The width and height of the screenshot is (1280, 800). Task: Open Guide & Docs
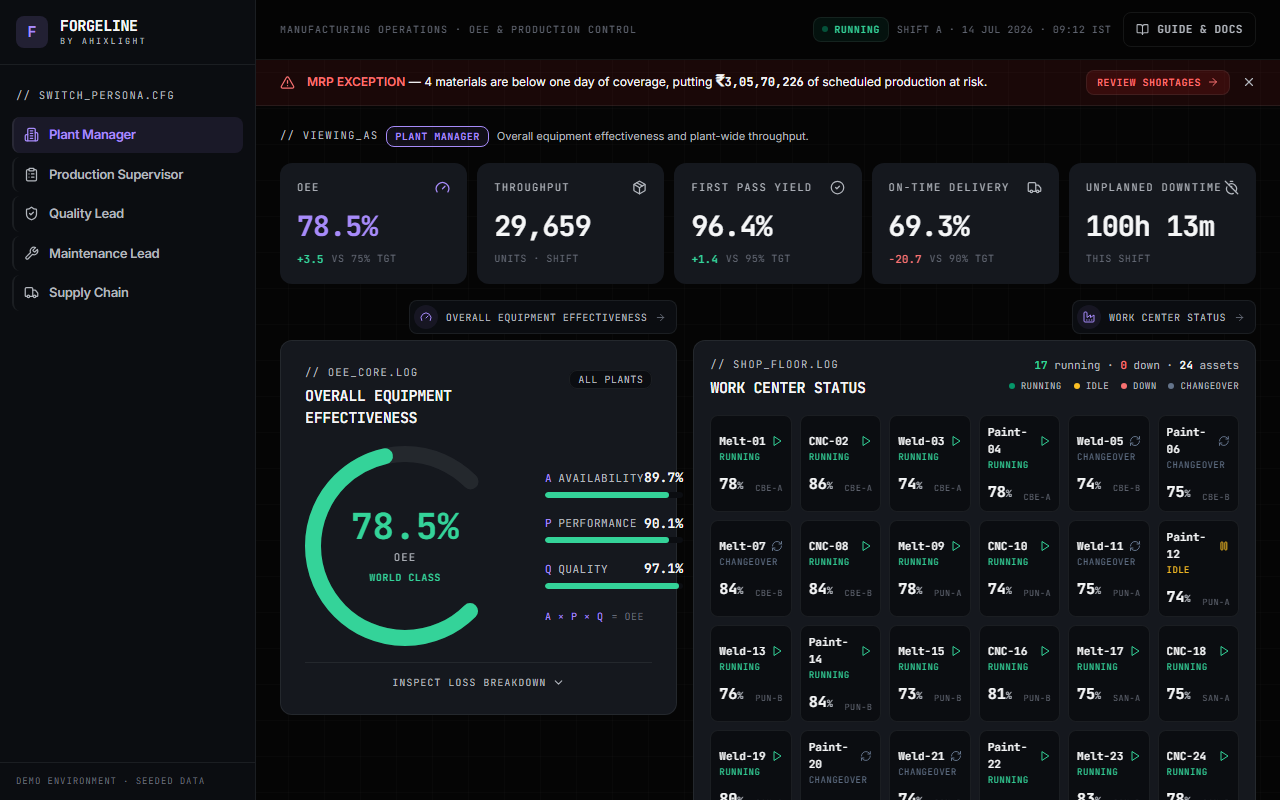(1189, 30)
